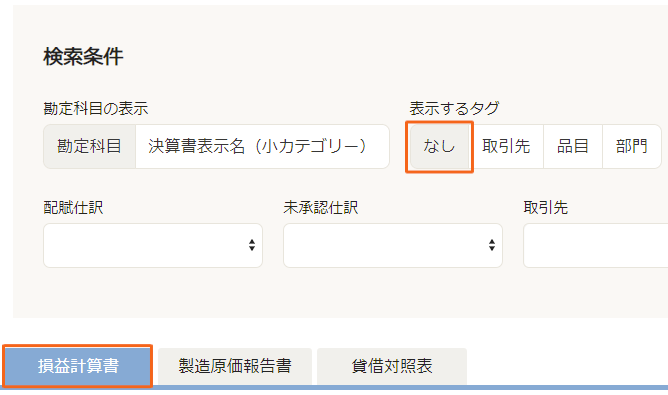Choose 品目 tag option
668x395 pixels.
tap(573, 147)
